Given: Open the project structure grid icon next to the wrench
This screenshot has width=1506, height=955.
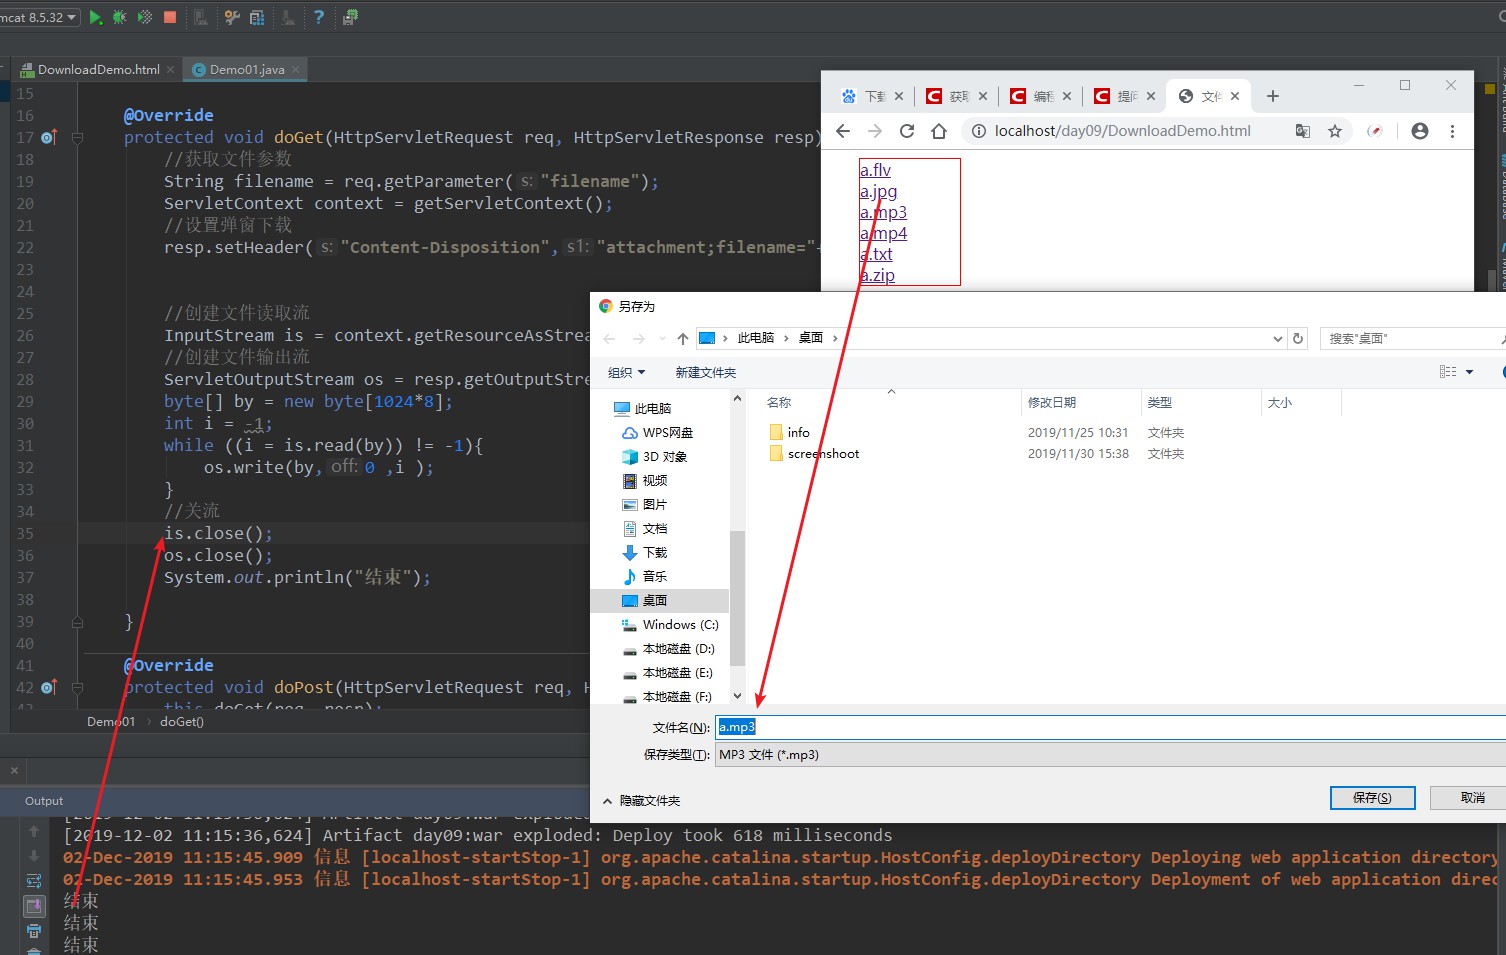Looking at the screenshot, I should pyautogui.click(x=257, y=17).
